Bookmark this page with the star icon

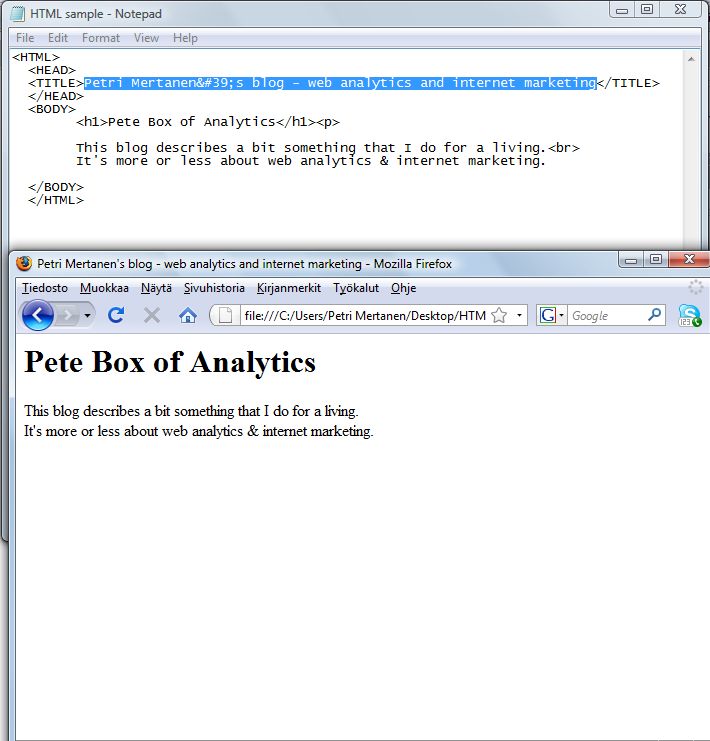[499, 315]
